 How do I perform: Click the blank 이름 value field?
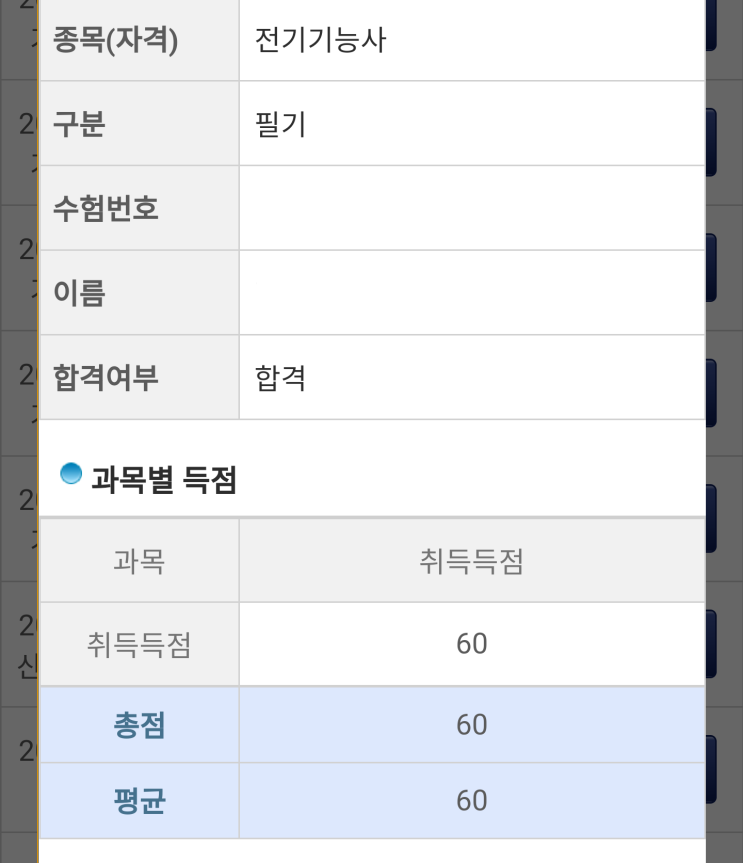(471, 292)
